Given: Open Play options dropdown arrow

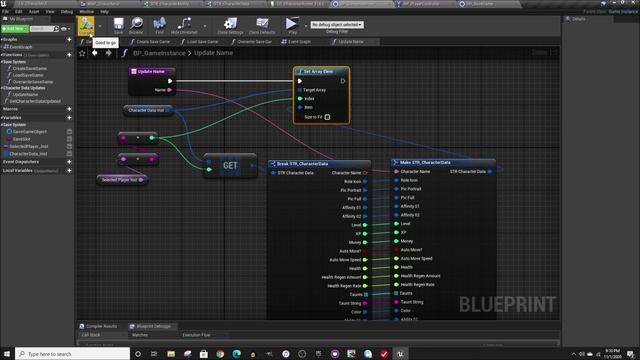Looking at the screenshot, I should tap(305, 26).
